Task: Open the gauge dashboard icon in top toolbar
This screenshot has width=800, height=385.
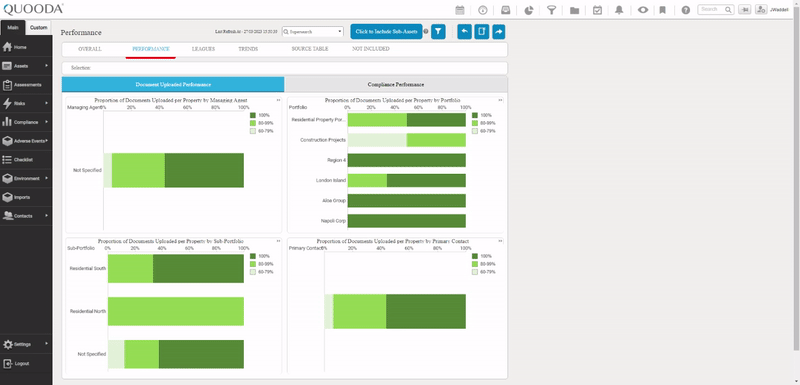Action: tap(483, 10)
